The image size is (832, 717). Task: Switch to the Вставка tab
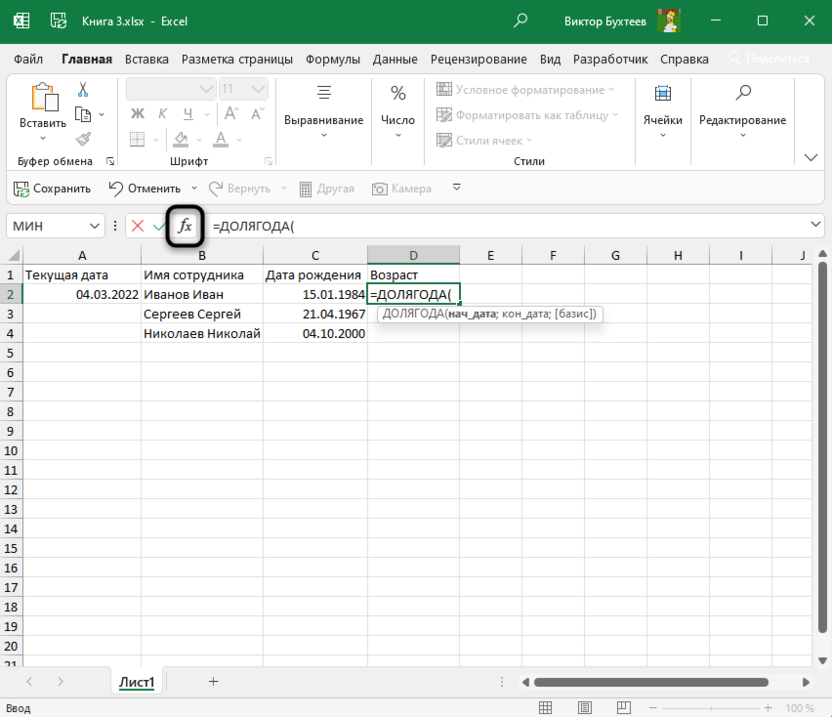(147, 59)
